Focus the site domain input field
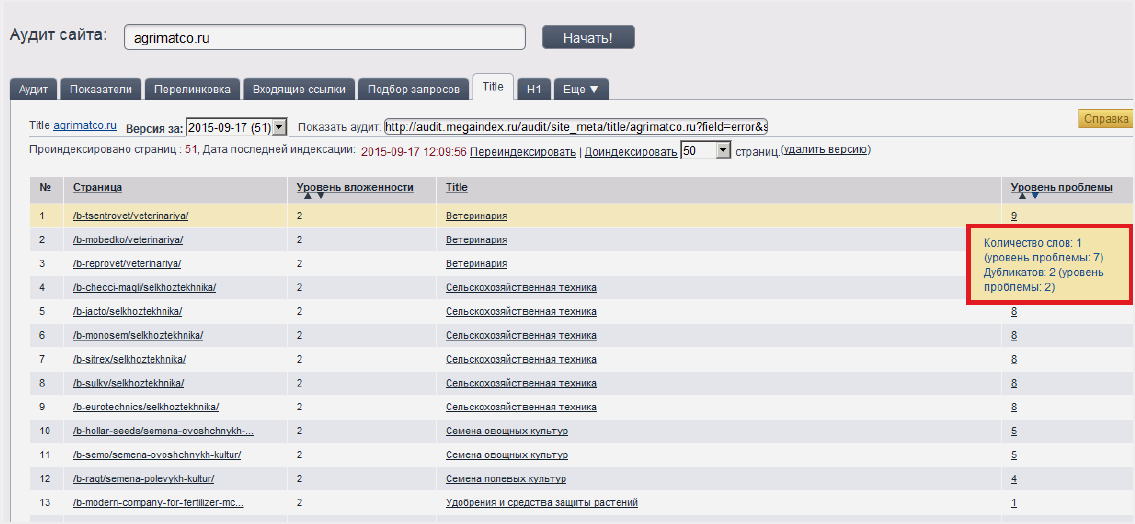1135x524 pixels. [x=325, y=37]
